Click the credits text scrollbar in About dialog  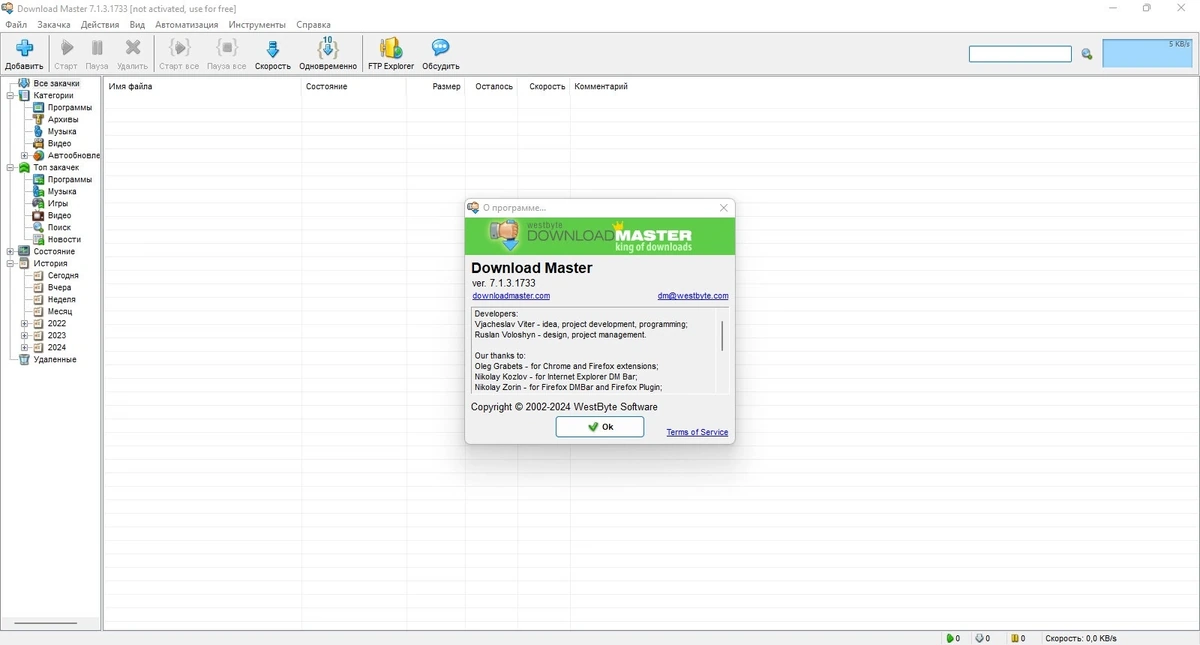(722, 335)
